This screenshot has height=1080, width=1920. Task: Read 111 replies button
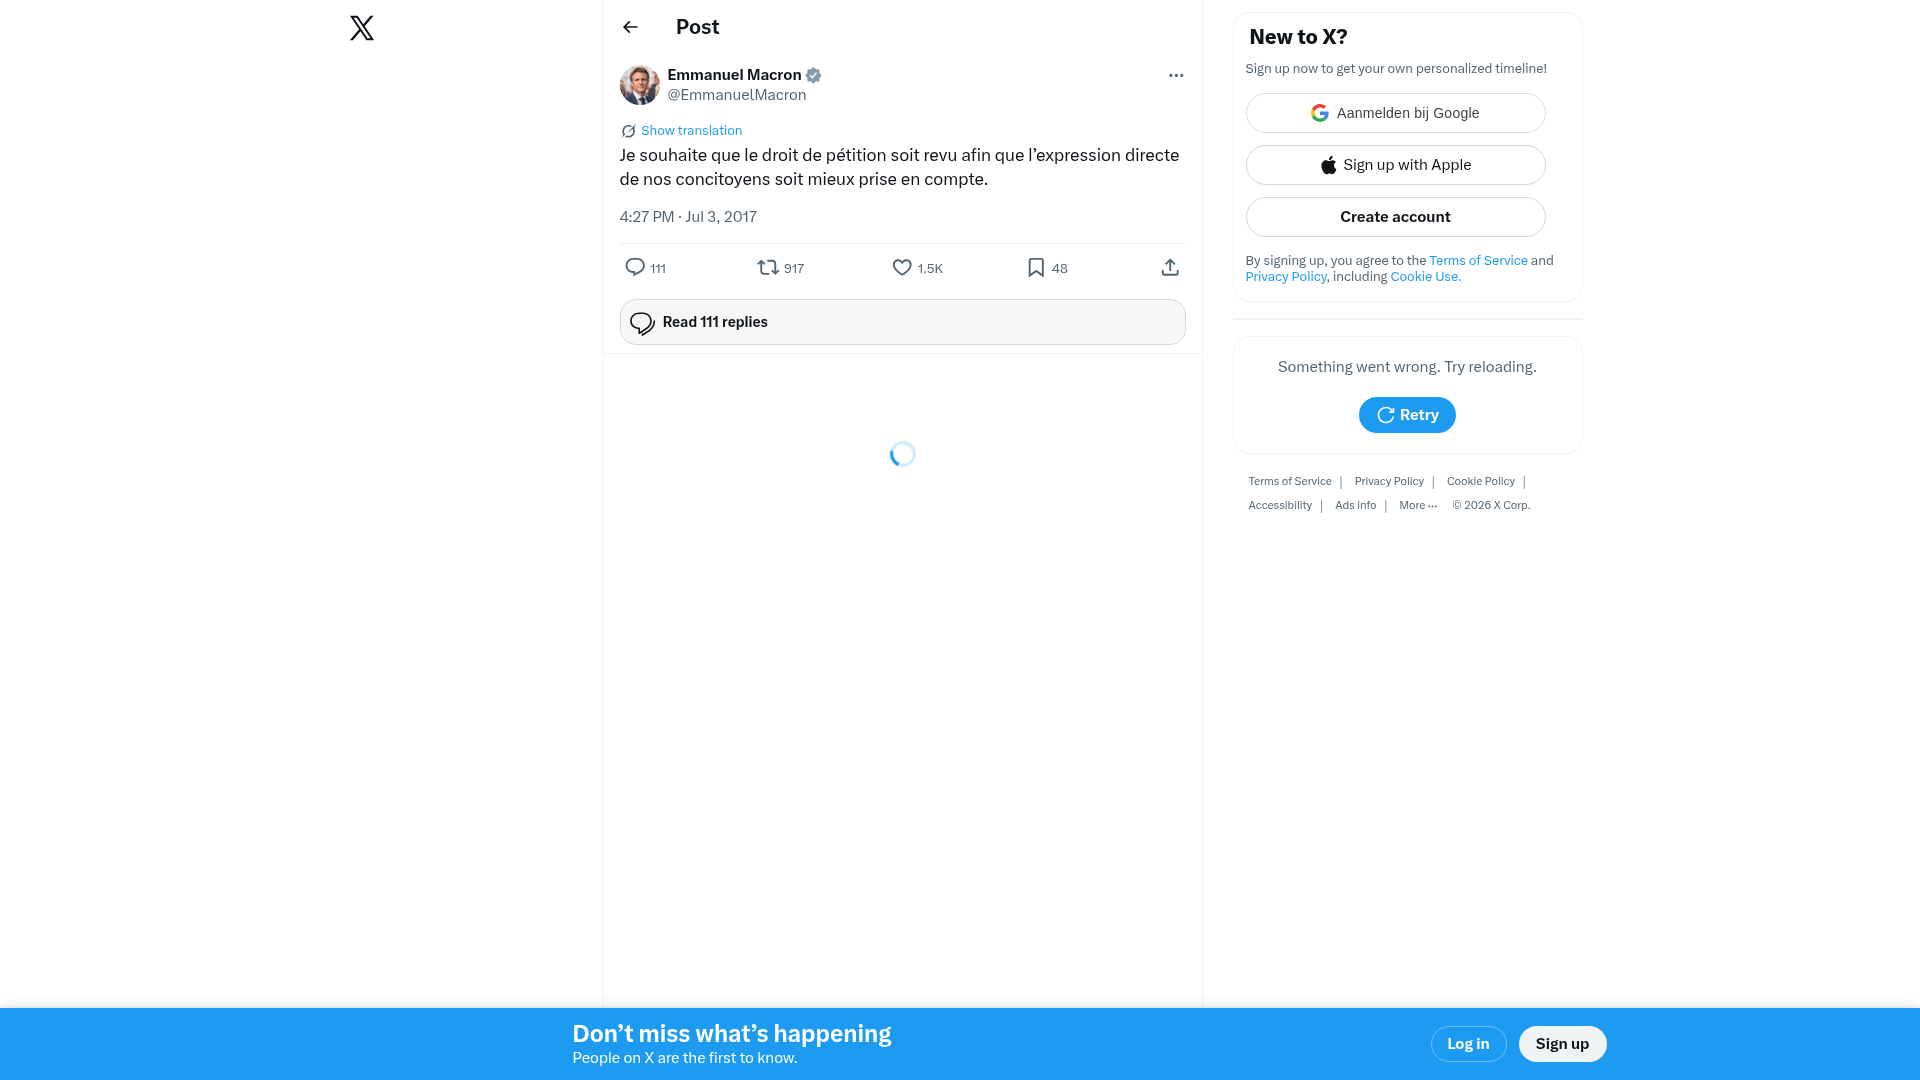click(902, 322)
